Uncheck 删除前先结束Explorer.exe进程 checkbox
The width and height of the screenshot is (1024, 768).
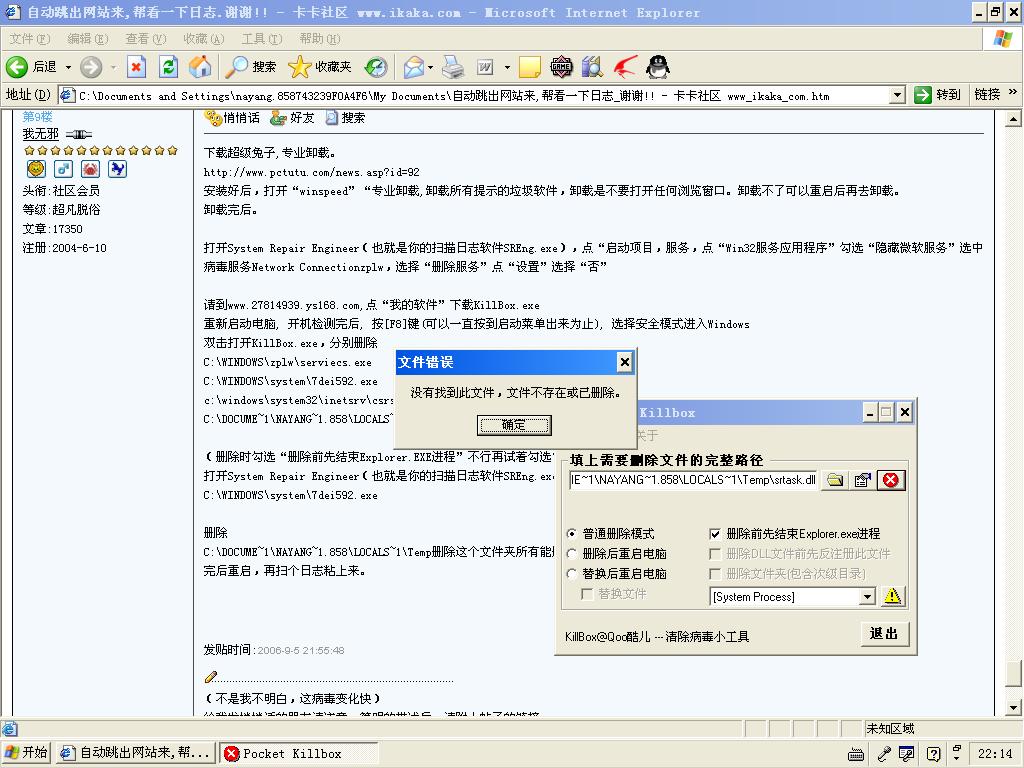point(715,534)
